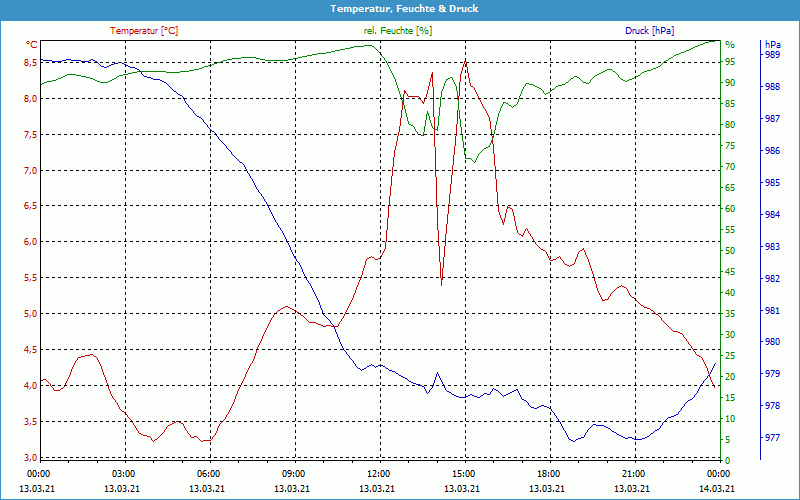Viewport: 800px width, 500px height.
Task: Click the 988 pressure axis value
Action: (x=772, y=87)
